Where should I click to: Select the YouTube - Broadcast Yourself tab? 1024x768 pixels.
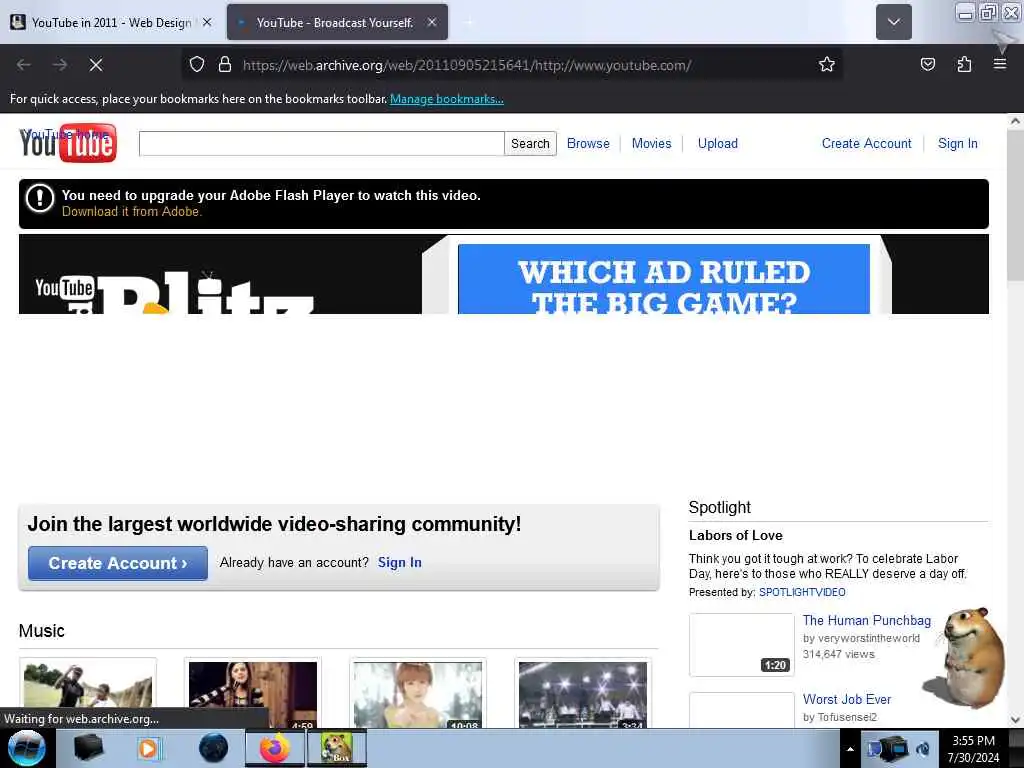337,22
